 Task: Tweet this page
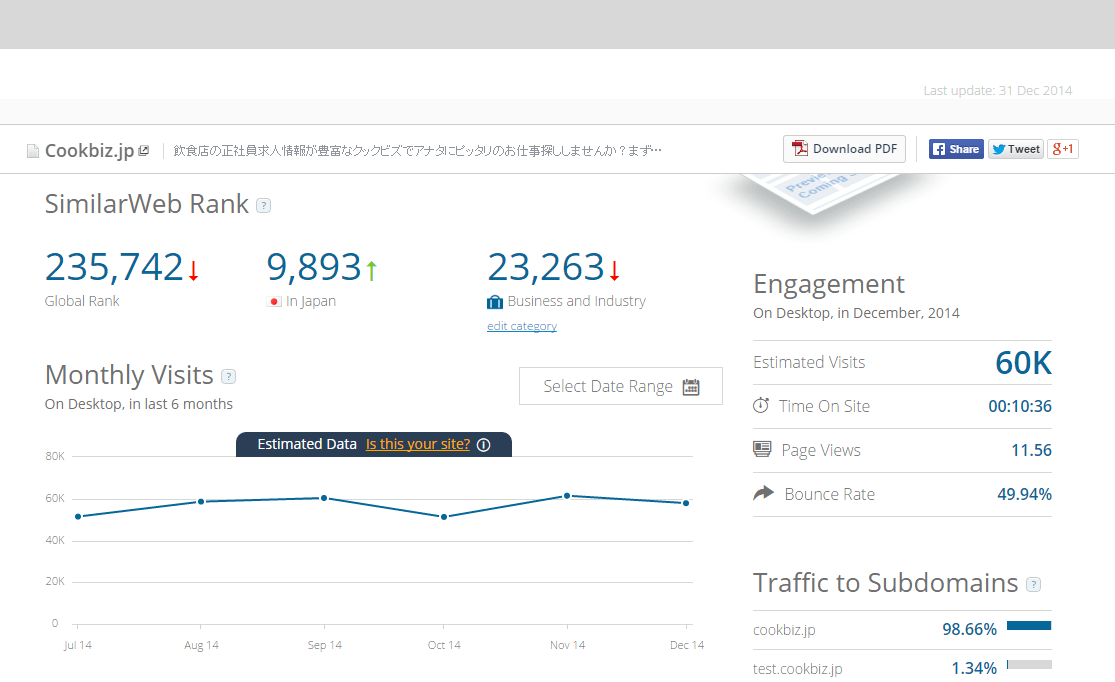pyautogui.click(x=1015, y=149)
